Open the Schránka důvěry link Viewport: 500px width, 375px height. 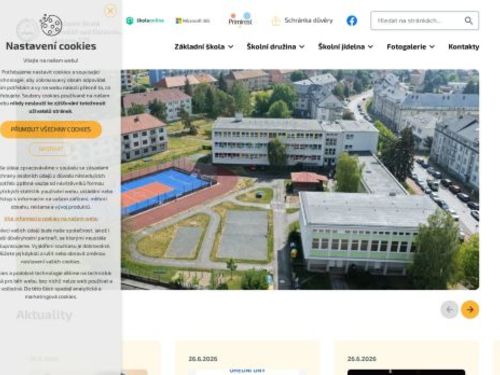pos(303,21)
